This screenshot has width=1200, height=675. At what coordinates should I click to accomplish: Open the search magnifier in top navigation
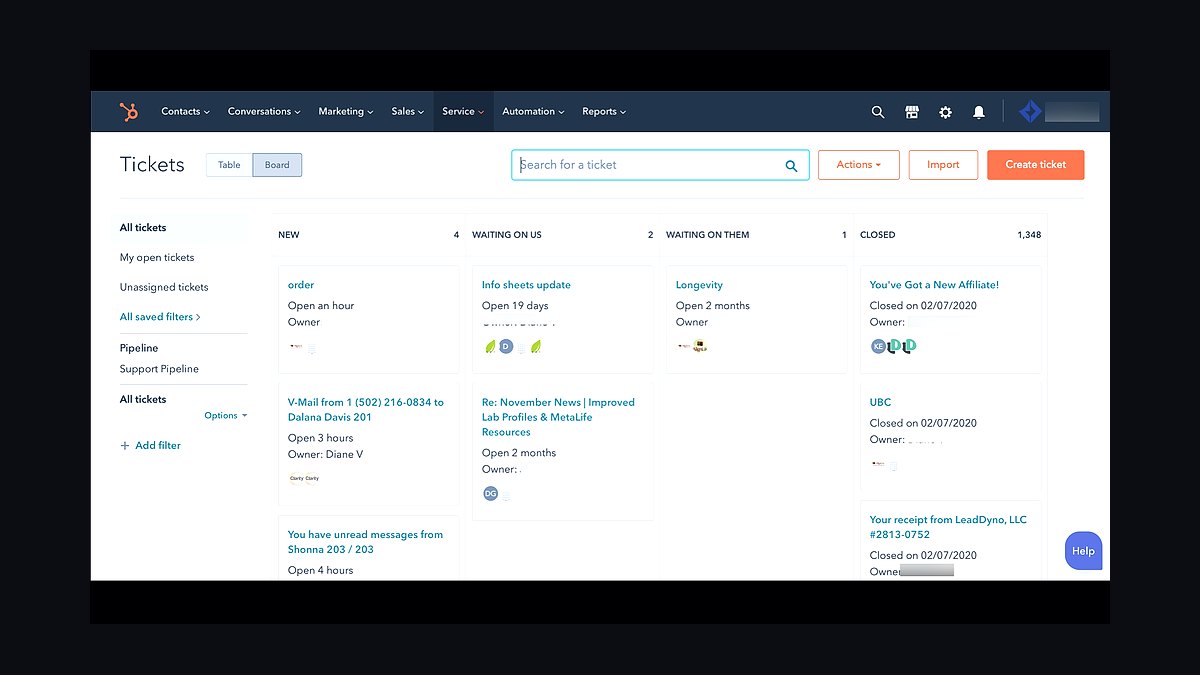point(878,112)
